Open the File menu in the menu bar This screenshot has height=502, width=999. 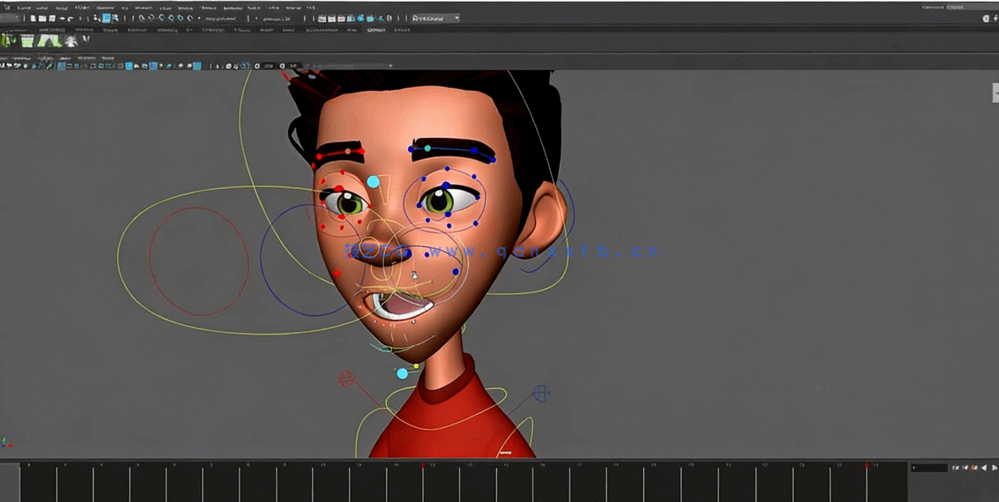[x=18, y=6]
